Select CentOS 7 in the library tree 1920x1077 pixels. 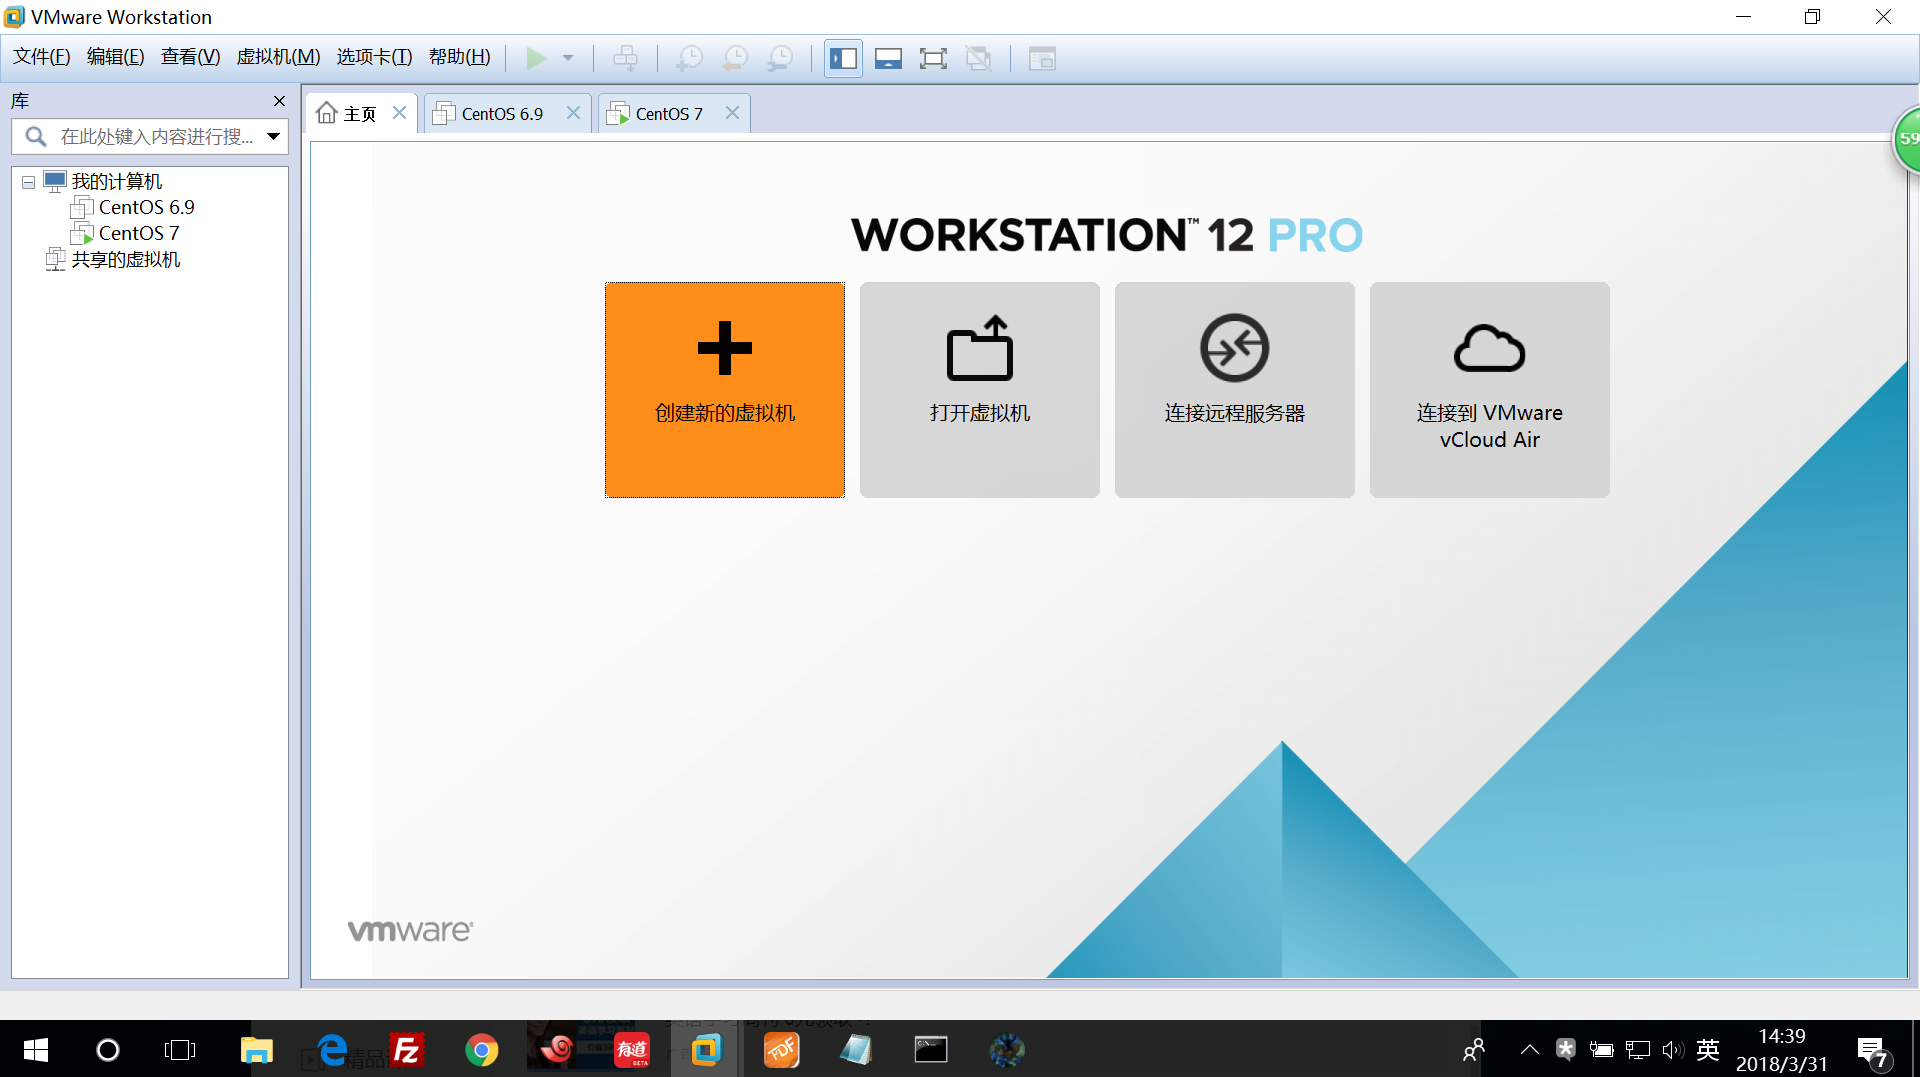[x=139, y=233]
